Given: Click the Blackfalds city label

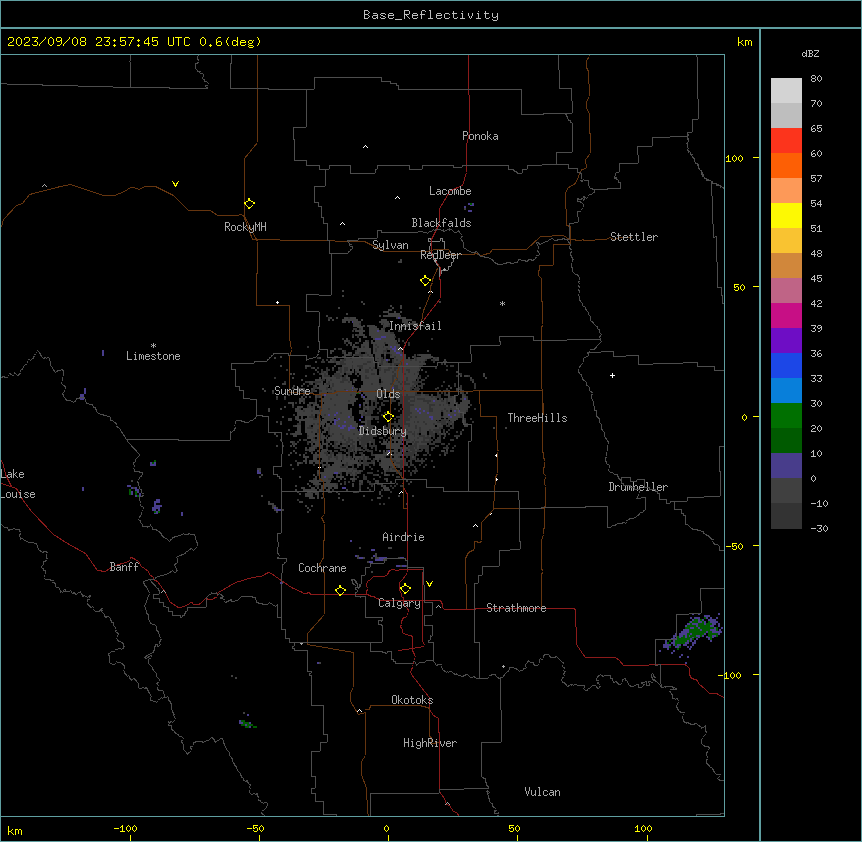Looking at the screenshot, I should (x=441, y=223).
